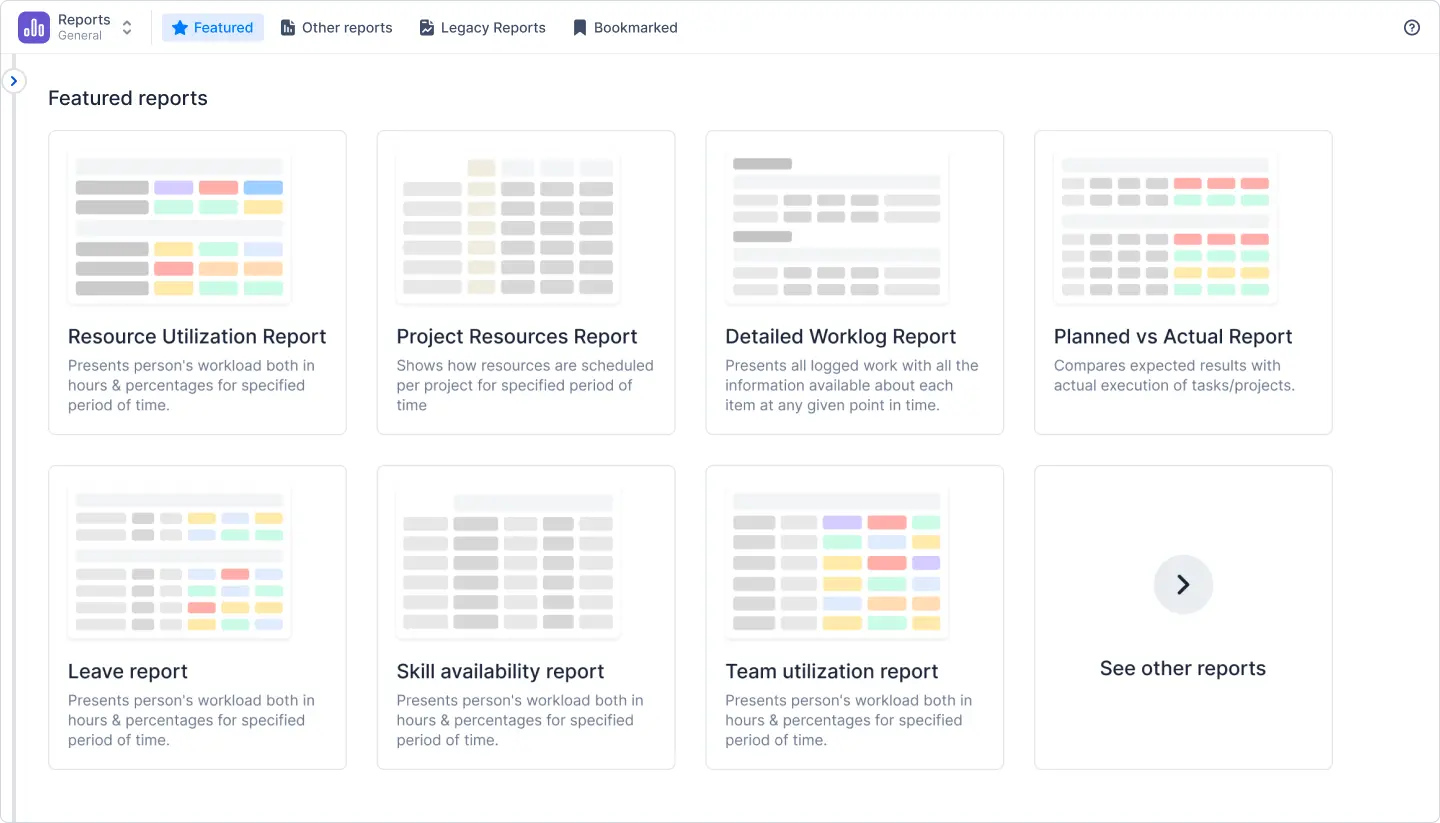Open the Resource Utilization Report
The image size is (1440, 823).
pos(197,282)
